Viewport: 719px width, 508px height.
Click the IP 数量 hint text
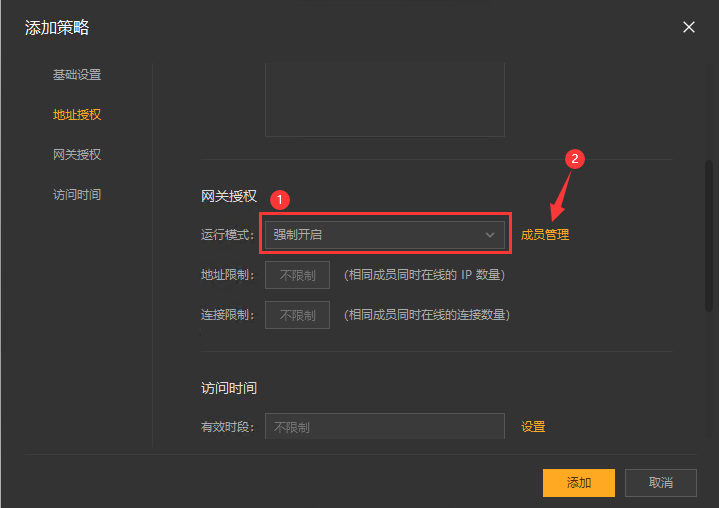click(x=424, y=275)
